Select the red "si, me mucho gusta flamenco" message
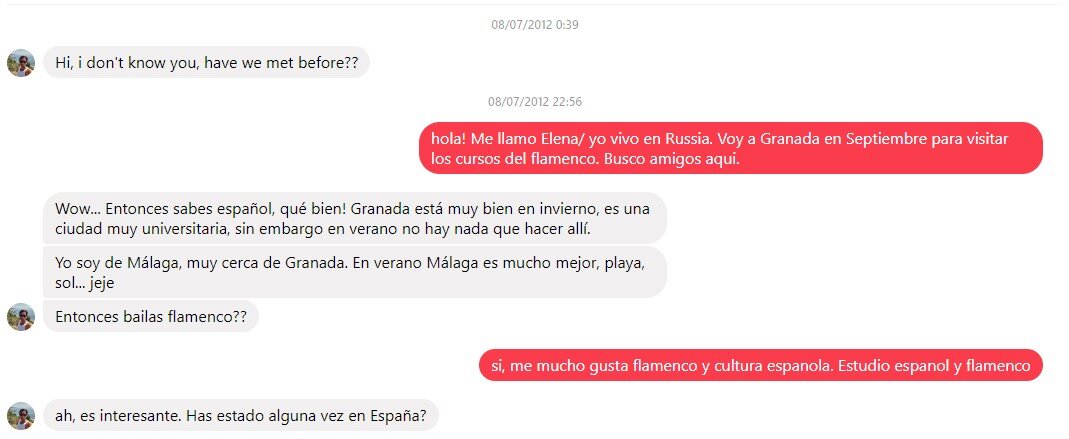1069x439 pixels. tap(761, 365)
